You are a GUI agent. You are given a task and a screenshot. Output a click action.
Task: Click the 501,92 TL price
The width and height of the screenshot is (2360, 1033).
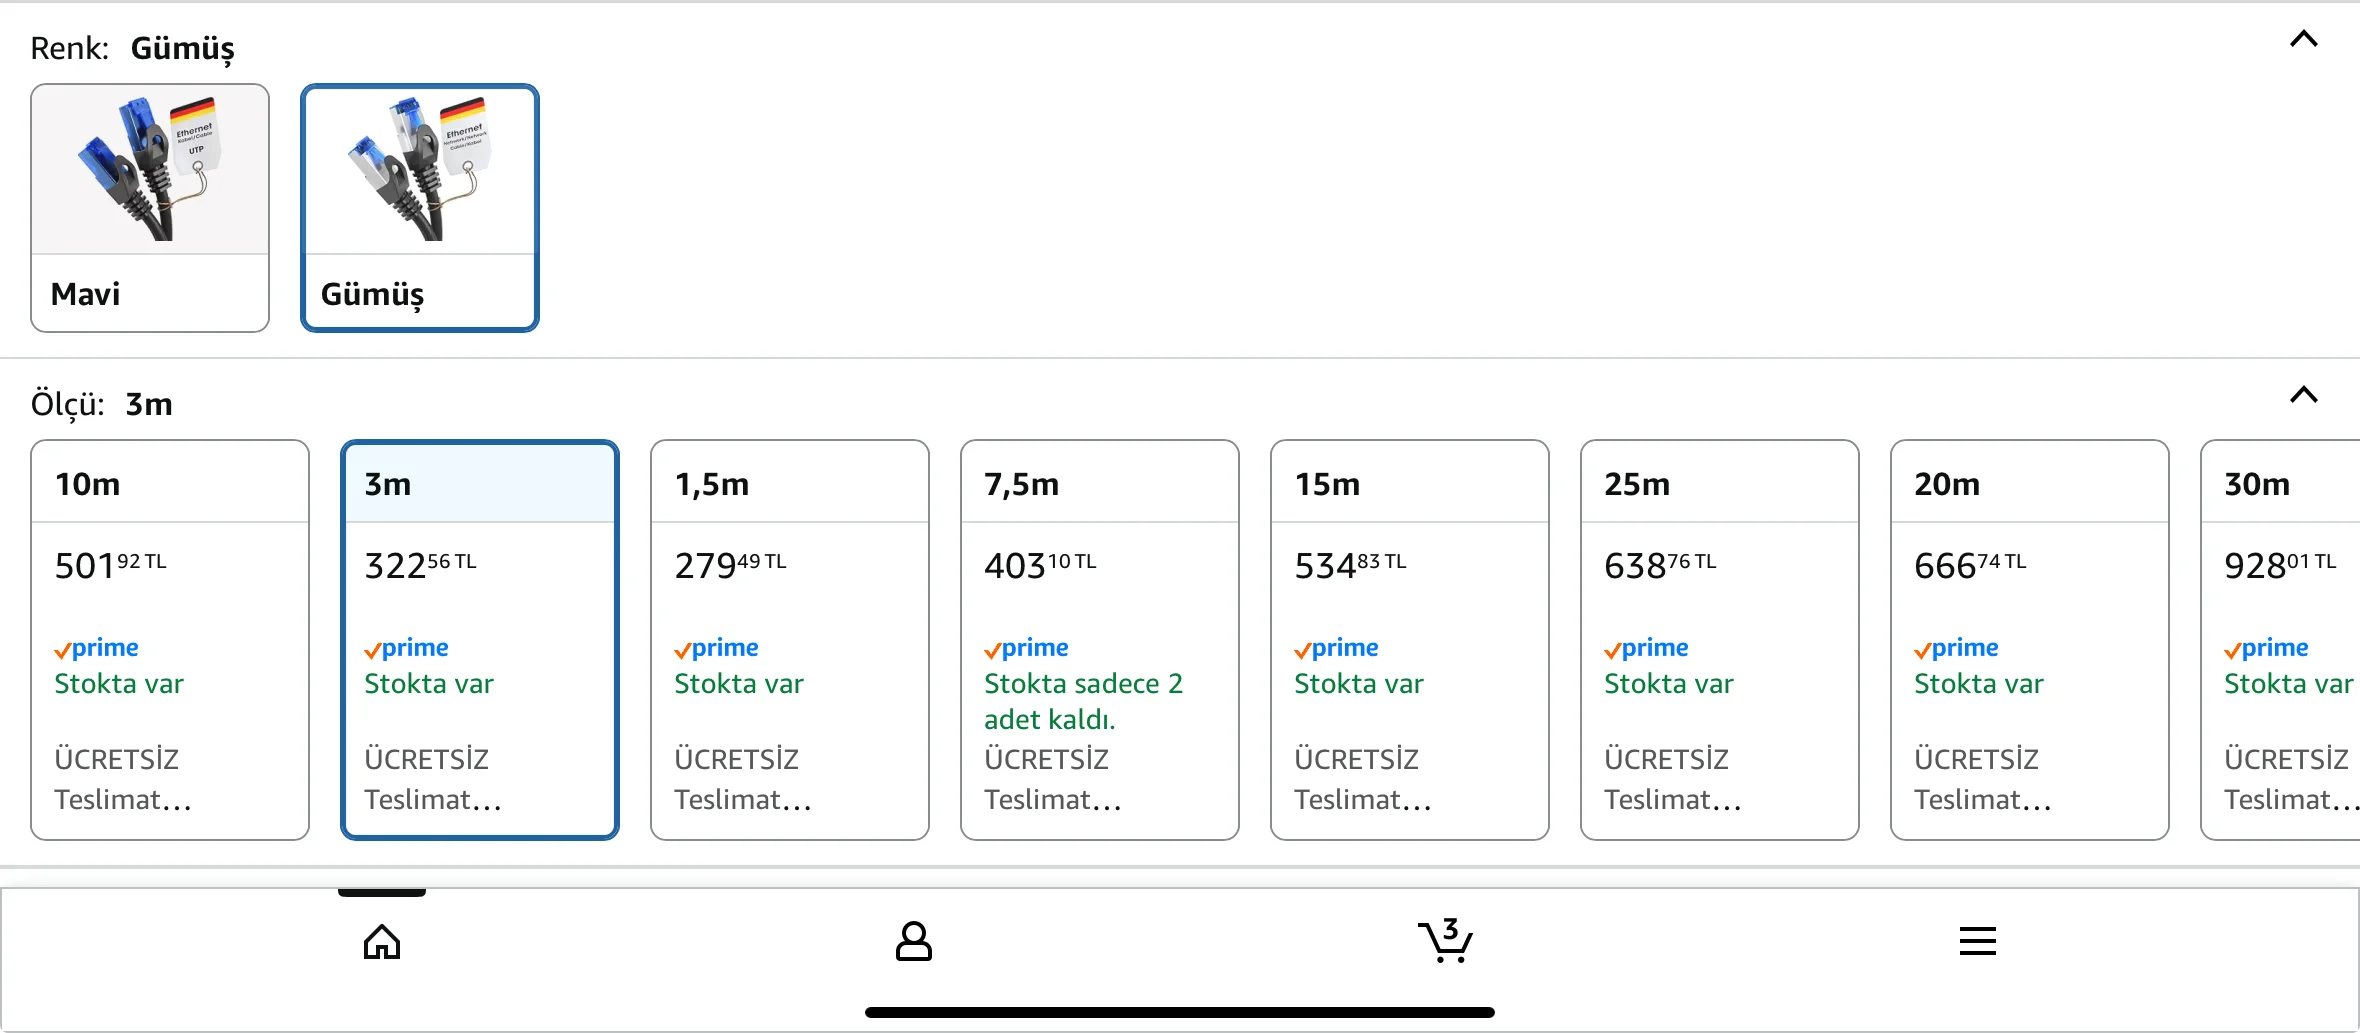[110, 566]
